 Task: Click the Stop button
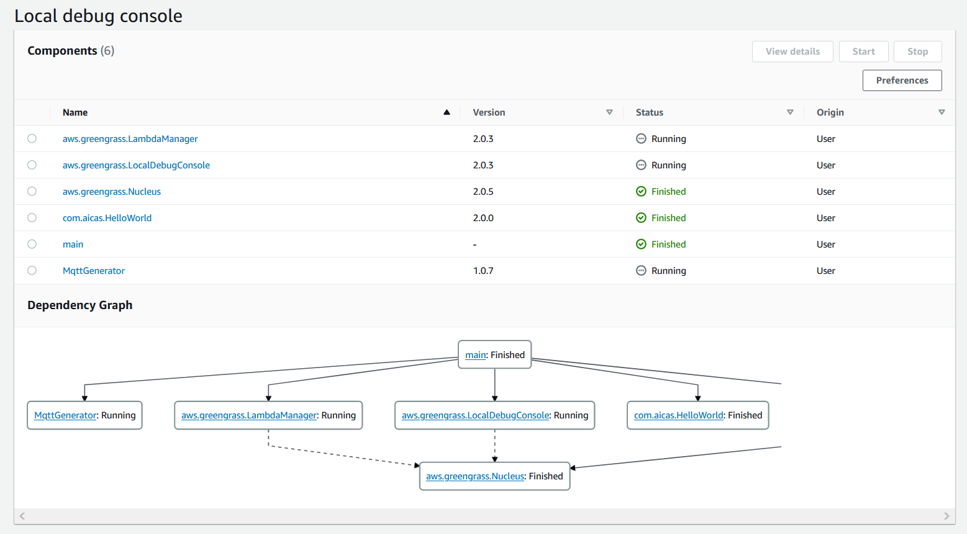pyautogui.click(x=918, y=52)
